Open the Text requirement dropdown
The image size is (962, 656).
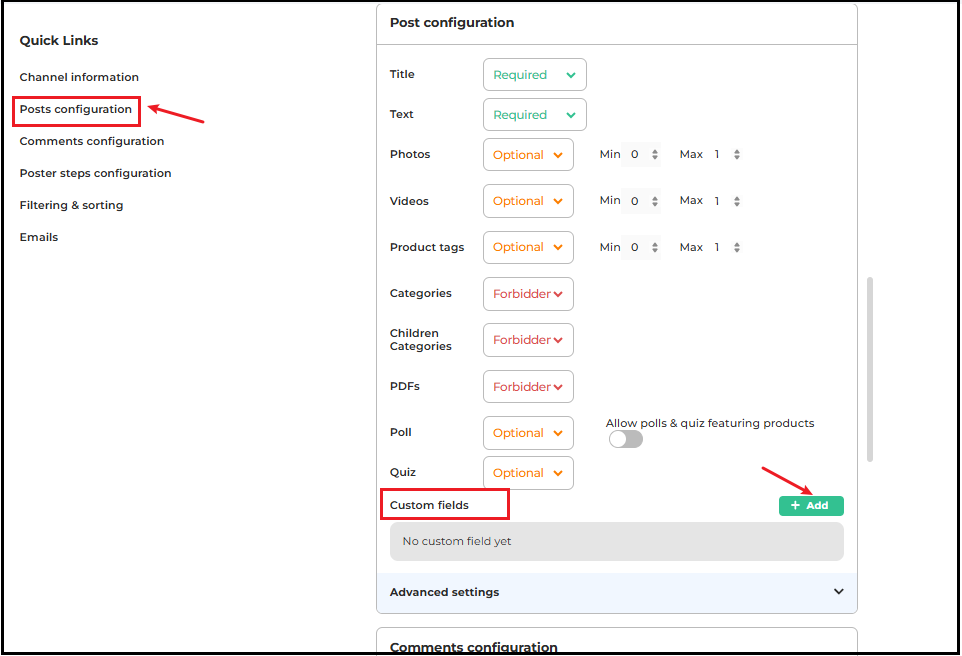point(534,115)
